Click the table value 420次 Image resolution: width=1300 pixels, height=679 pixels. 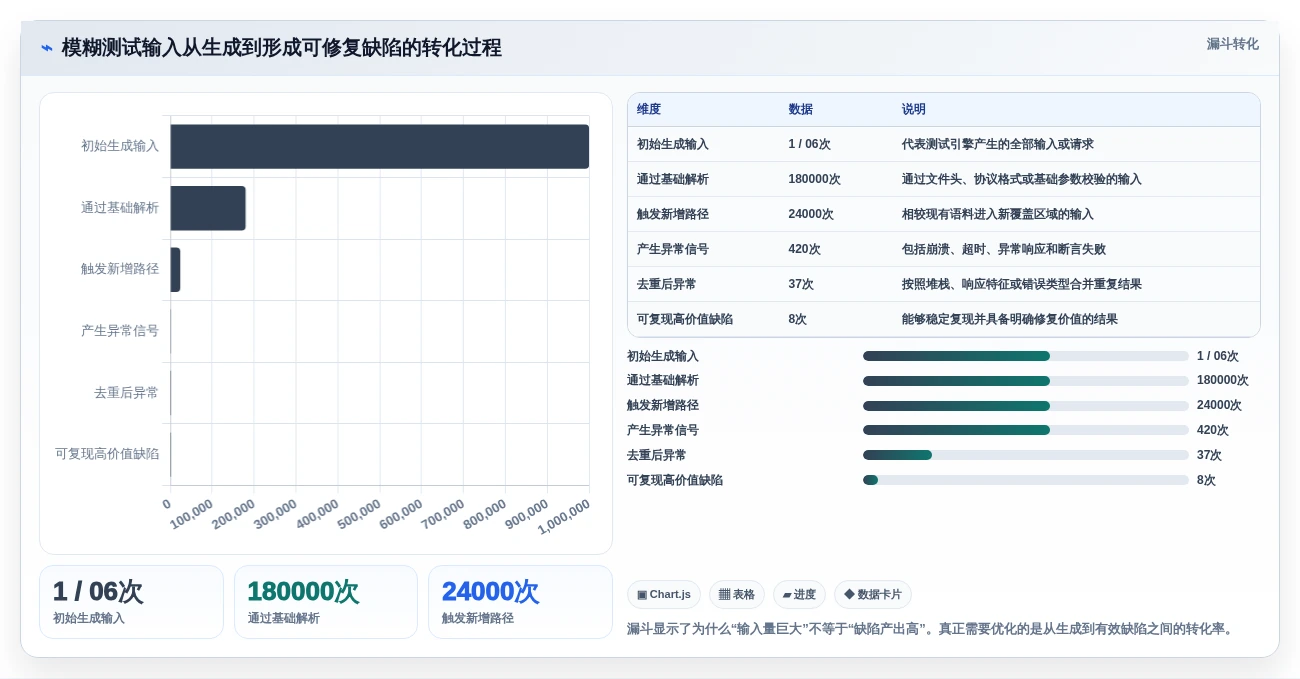(x=804, y=249)
